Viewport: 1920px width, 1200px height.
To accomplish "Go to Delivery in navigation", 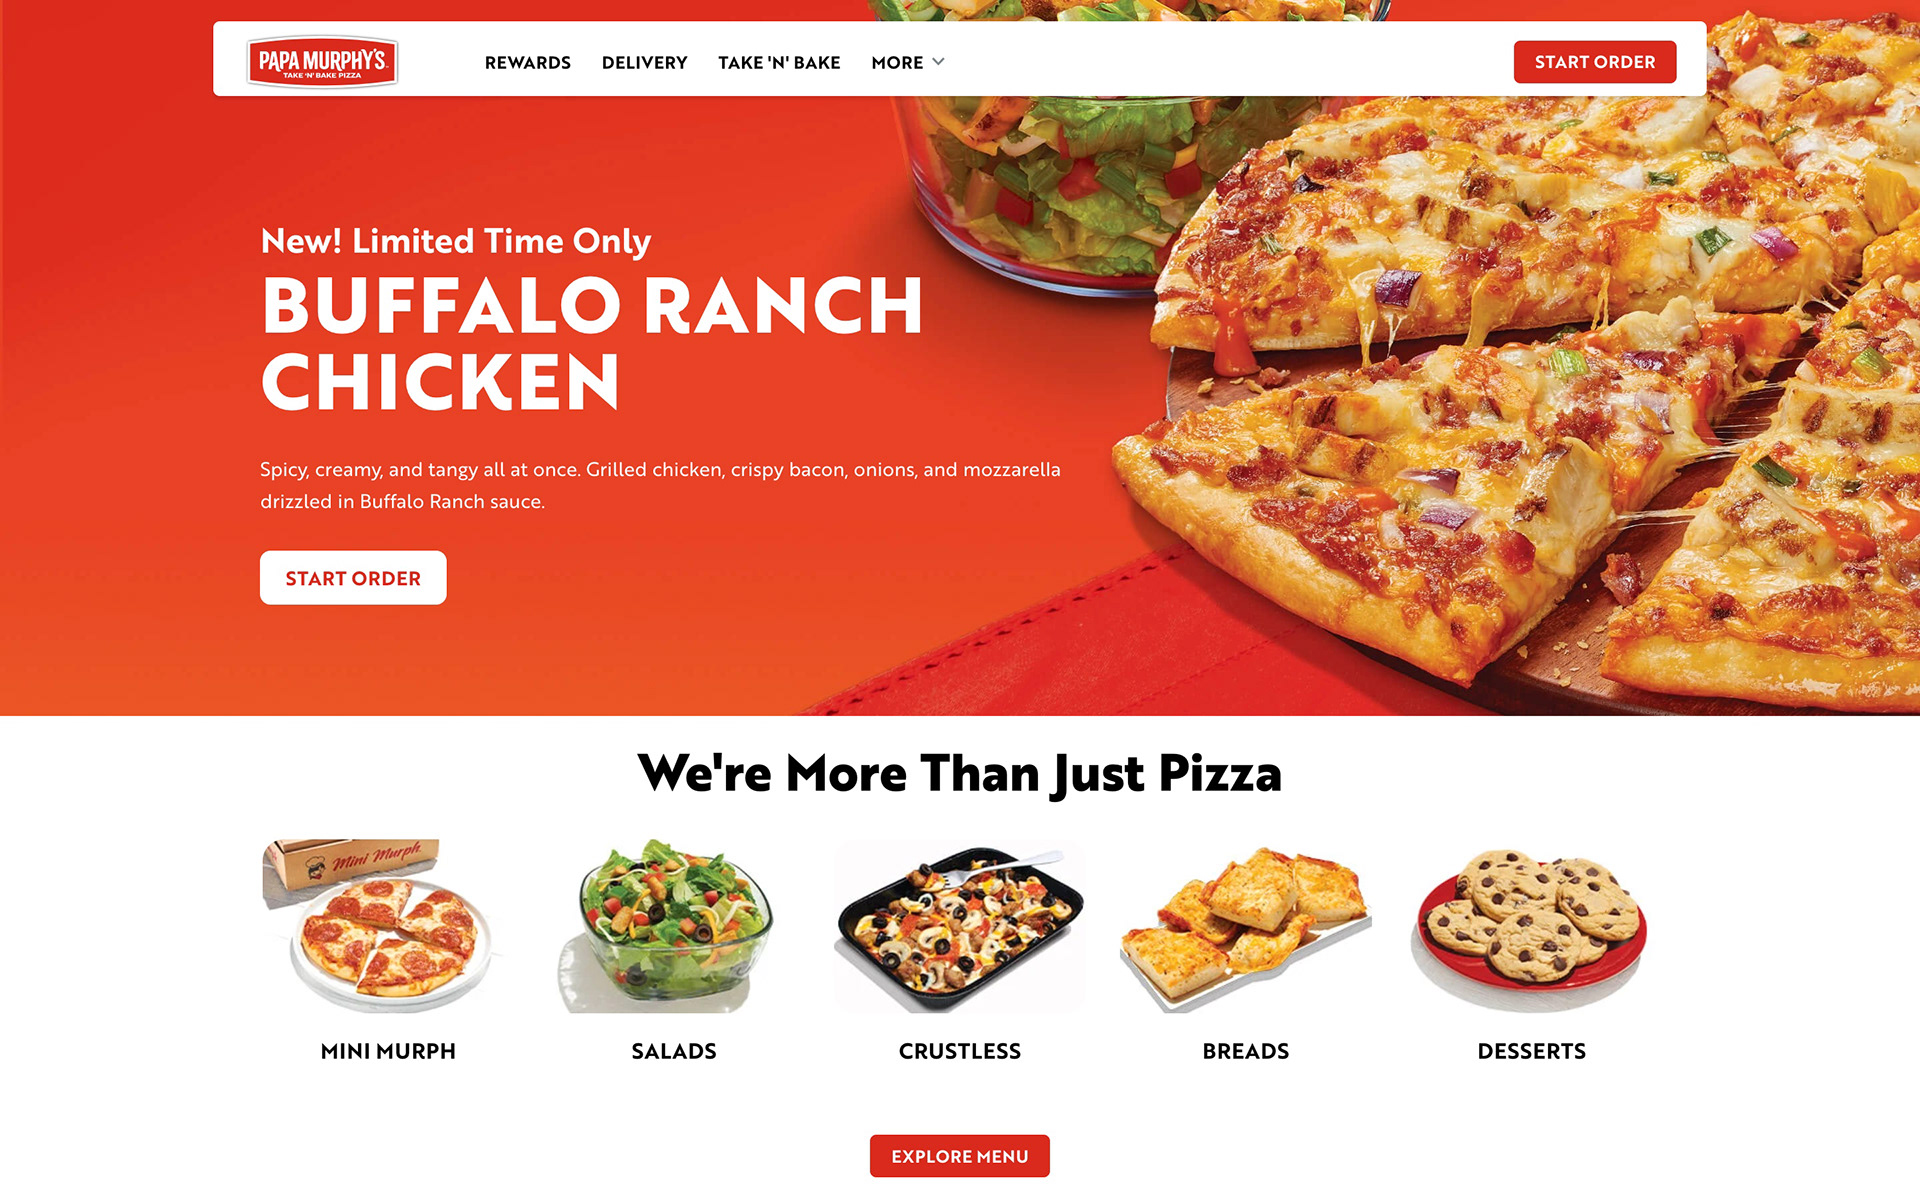I will 645,62.
